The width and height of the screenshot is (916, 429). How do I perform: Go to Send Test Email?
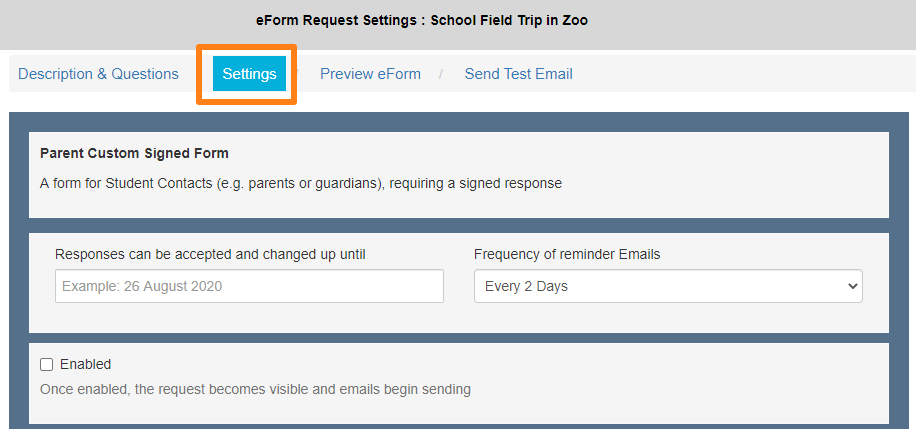click(x=518, y=74)
